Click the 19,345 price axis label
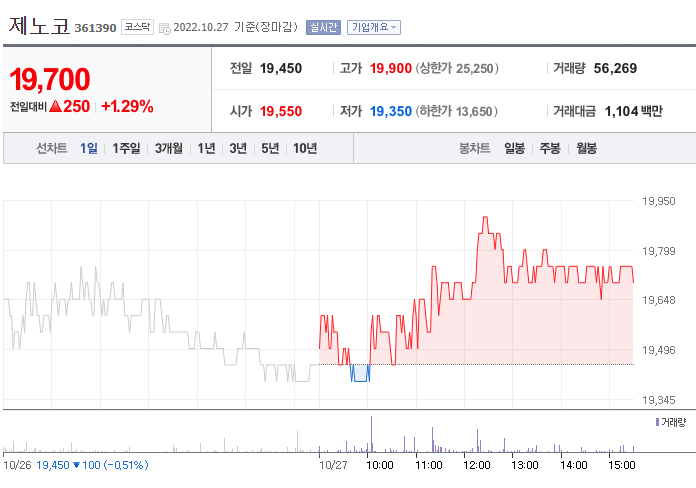The image size is (696, 488). pyautogui.click(x=659, y=401)
